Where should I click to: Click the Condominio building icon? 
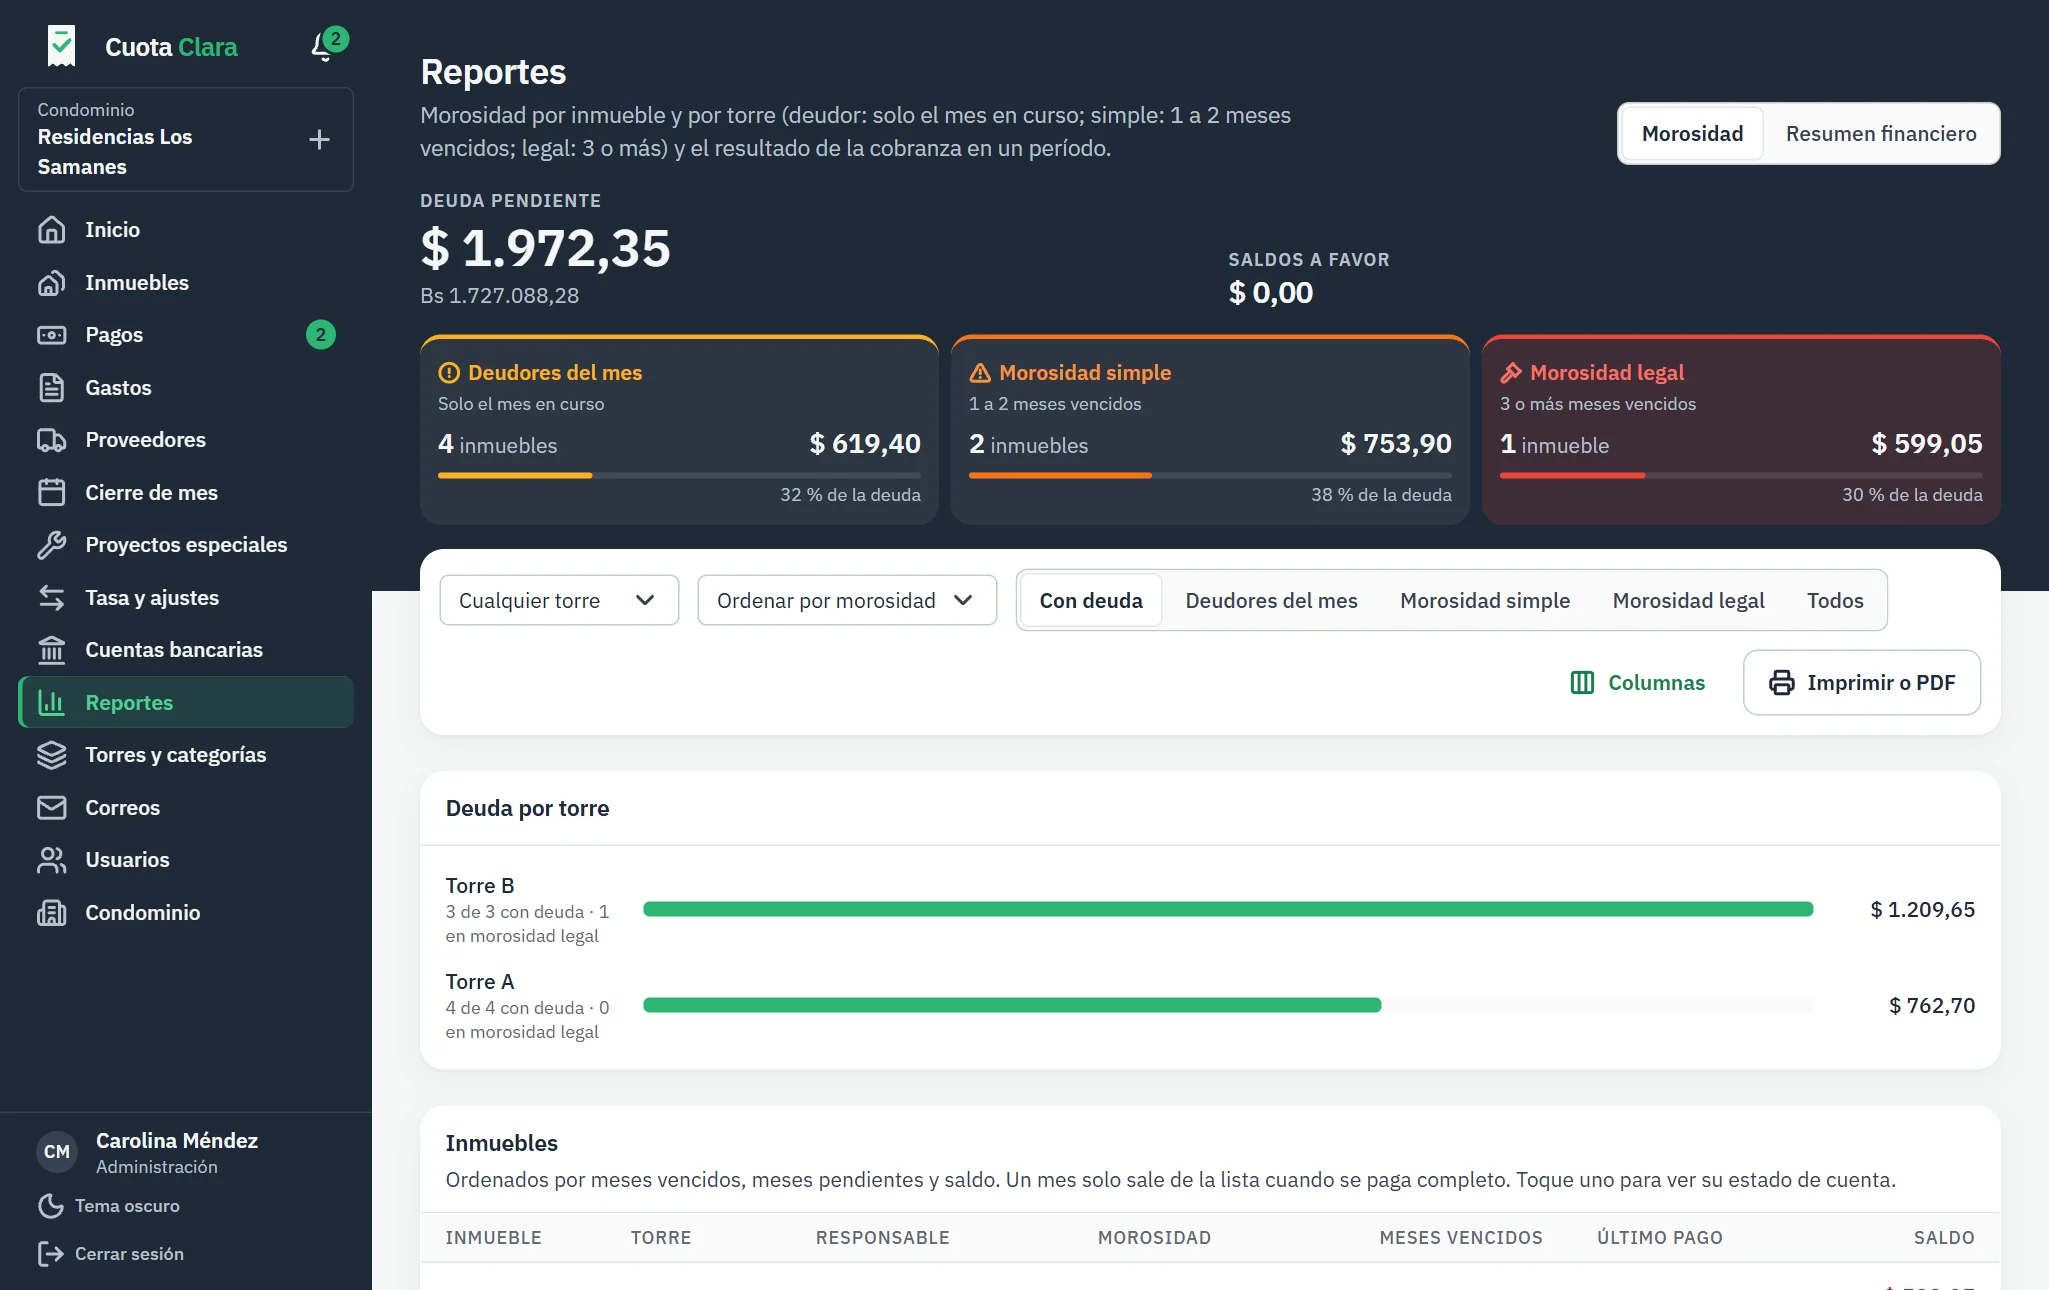pos(52,913)
